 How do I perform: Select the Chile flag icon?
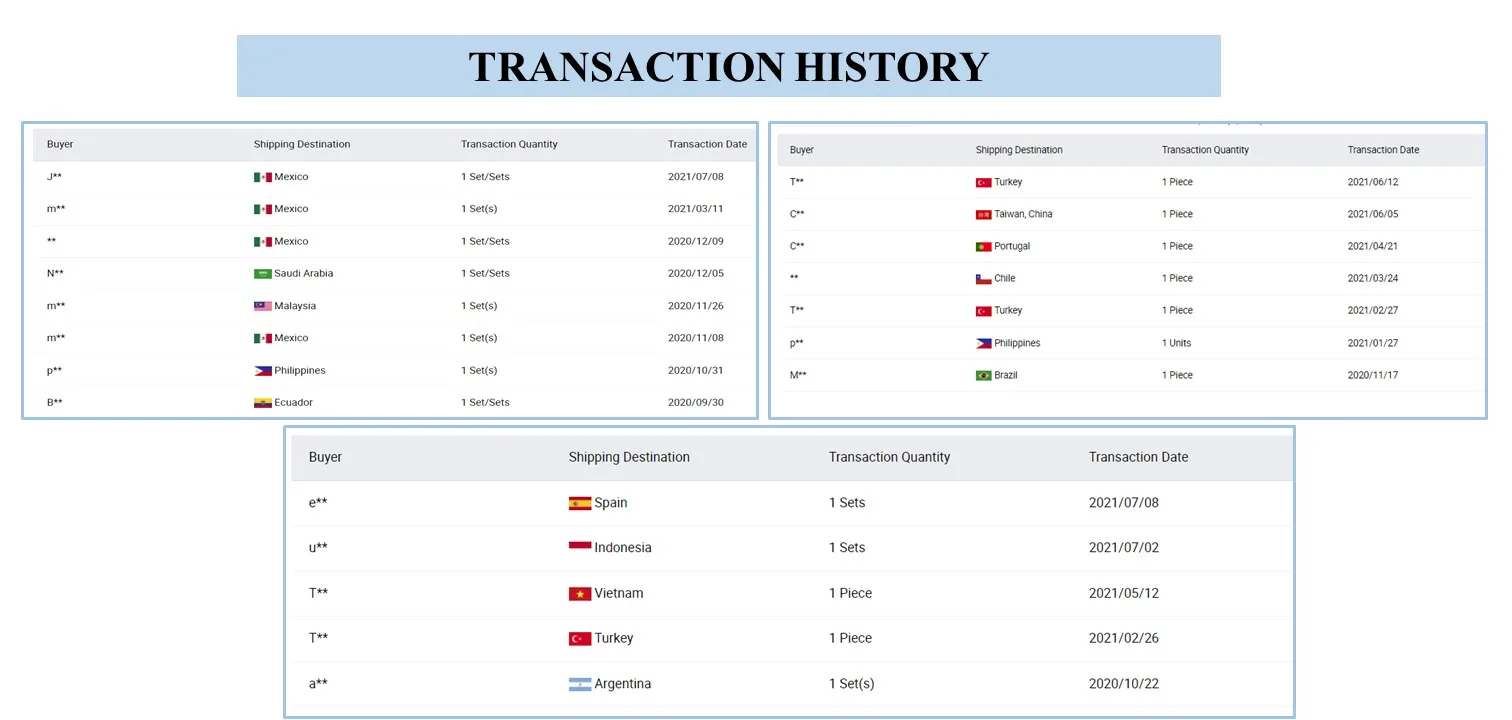[x=984, y=278]
